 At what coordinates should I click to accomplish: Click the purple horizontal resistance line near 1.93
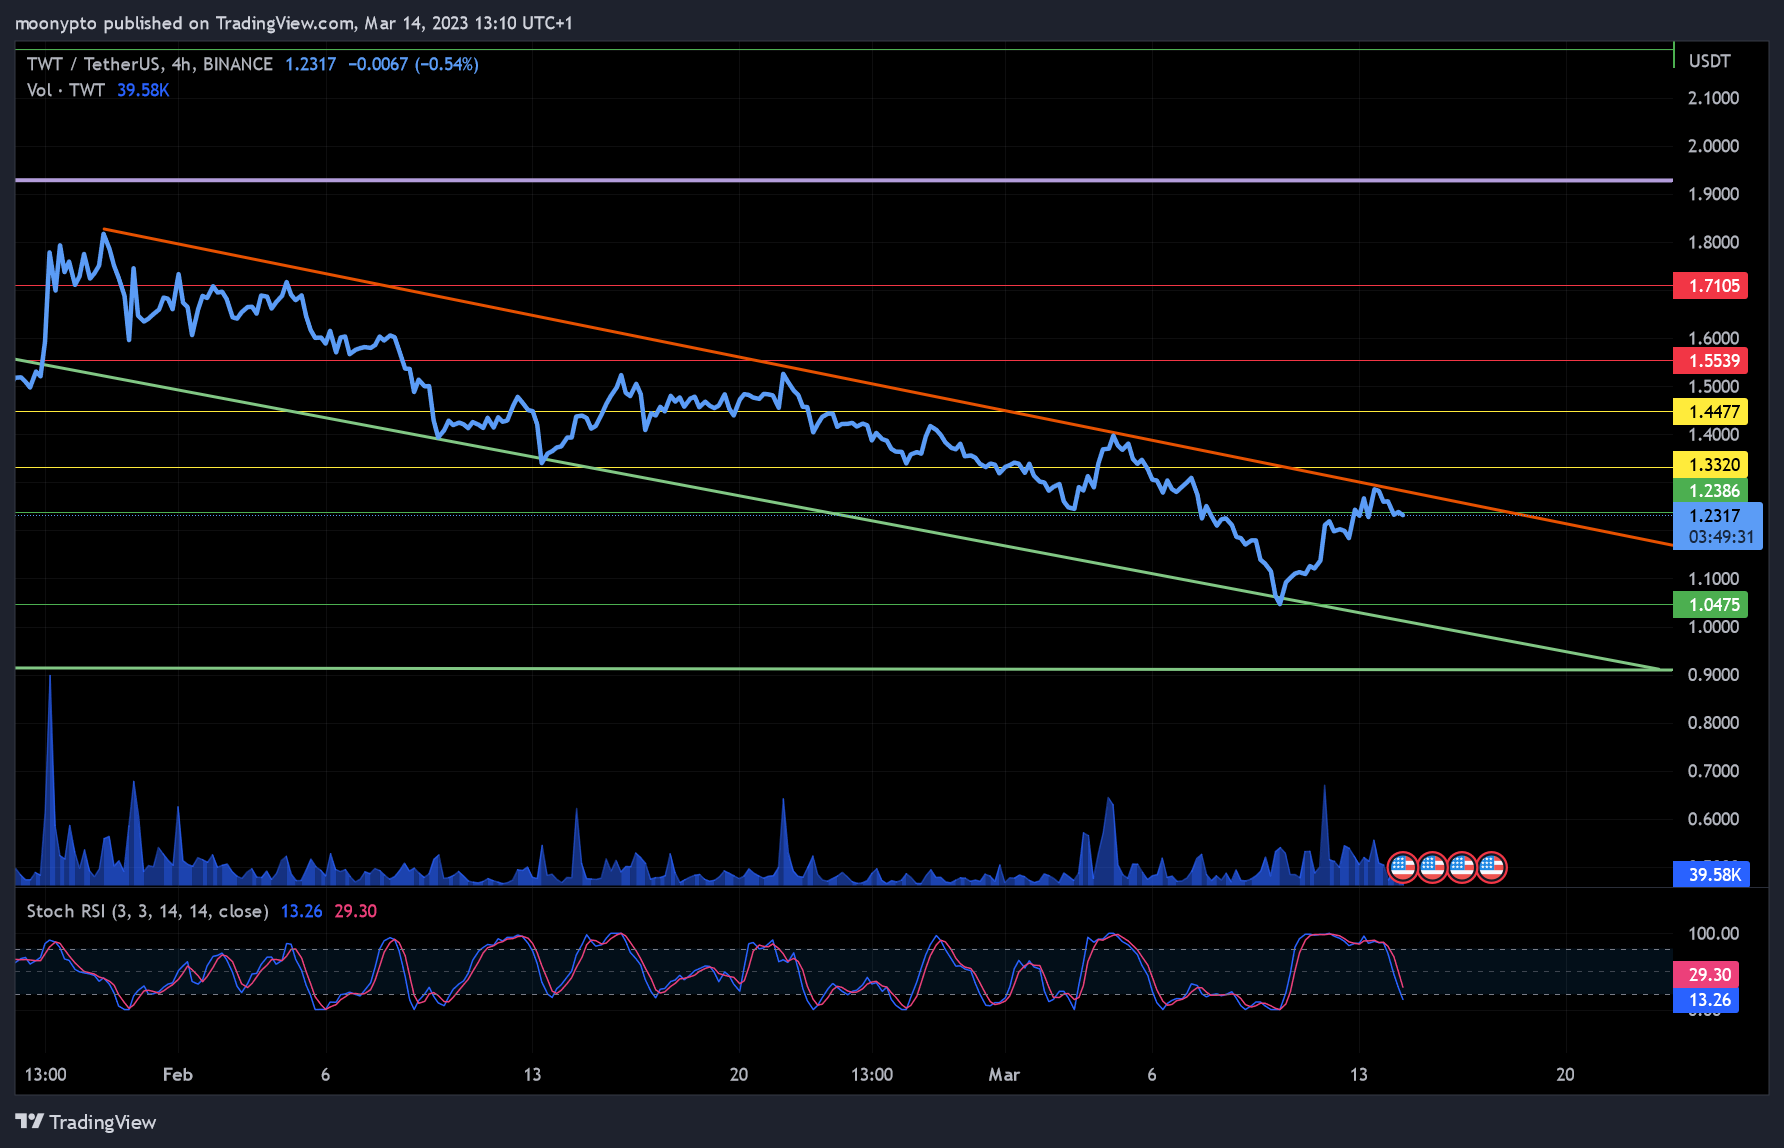[x=843, y=180]
